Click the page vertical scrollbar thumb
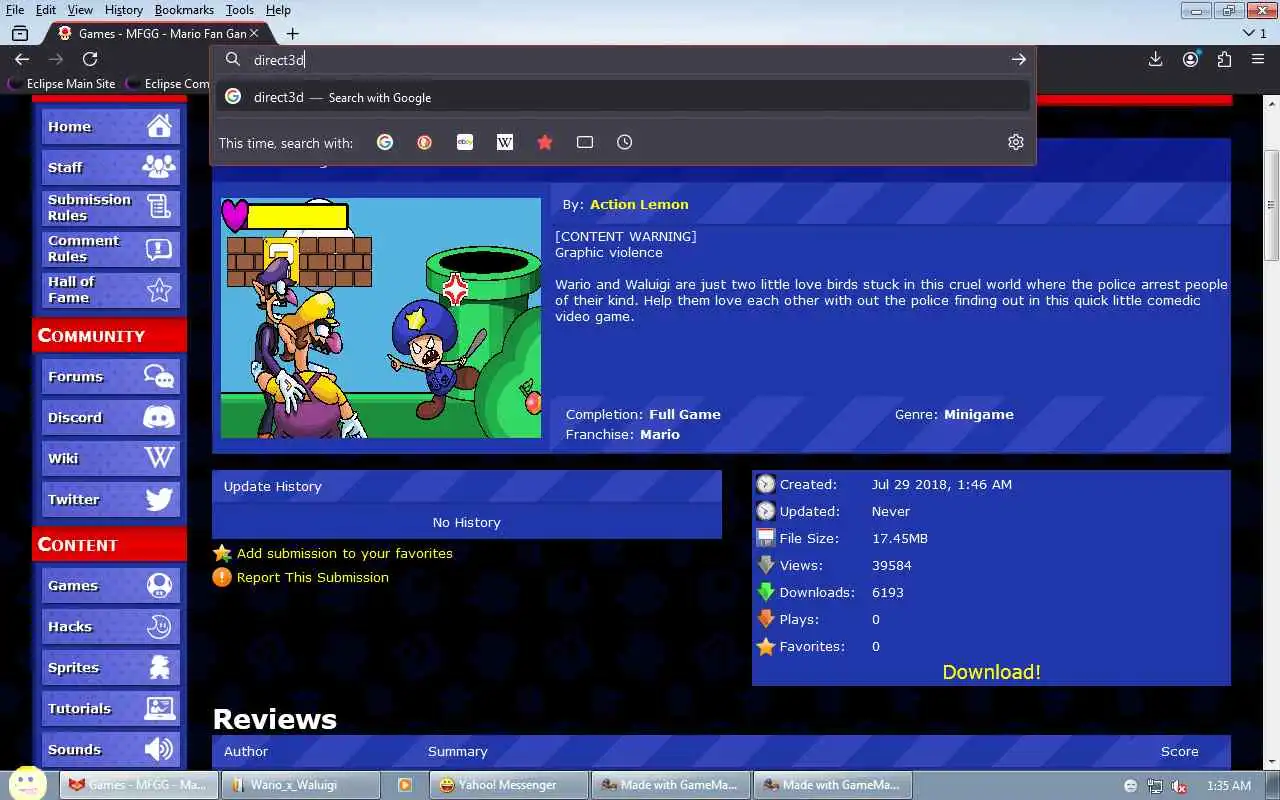 click(x=1271, y=205)
